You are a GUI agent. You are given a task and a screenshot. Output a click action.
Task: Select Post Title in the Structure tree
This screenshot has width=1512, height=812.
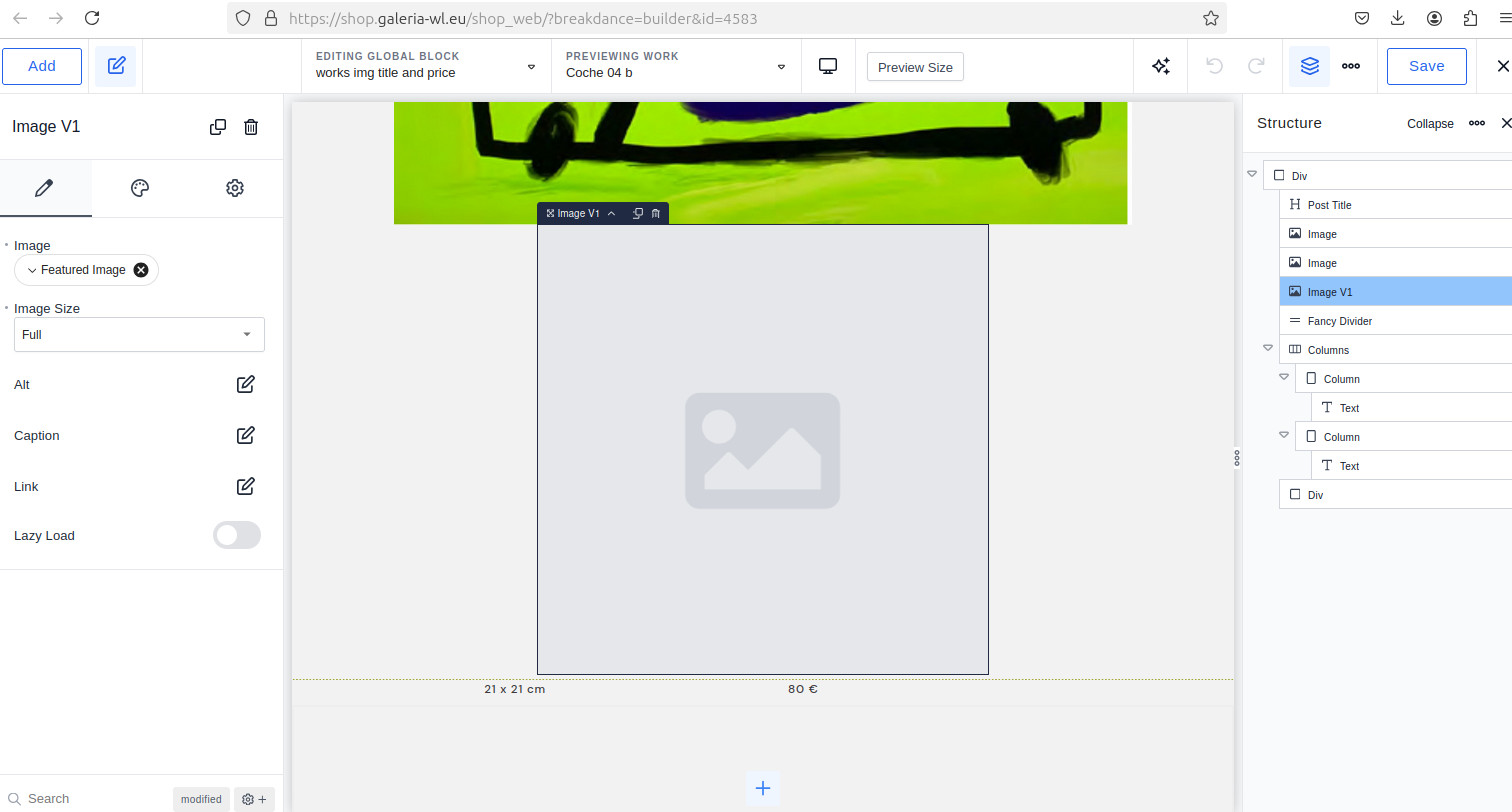(1396, 205)
